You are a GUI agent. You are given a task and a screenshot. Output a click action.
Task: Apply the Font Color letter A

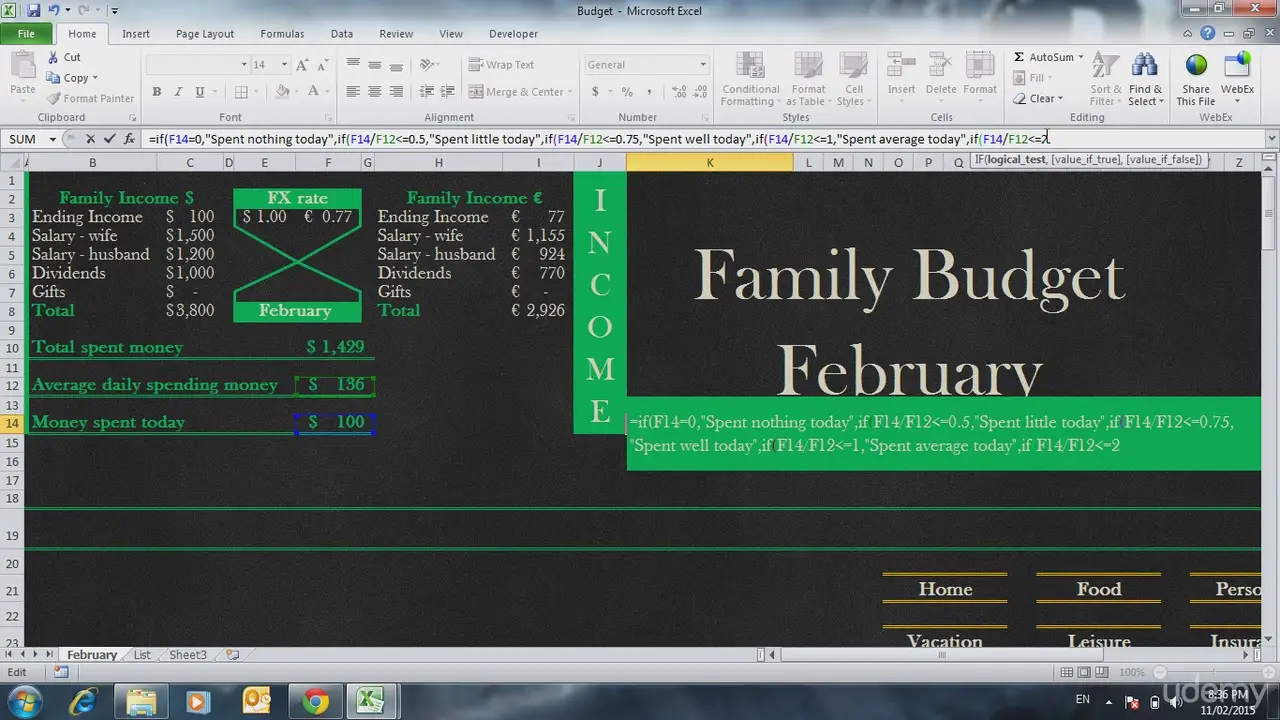pos(313,92)
